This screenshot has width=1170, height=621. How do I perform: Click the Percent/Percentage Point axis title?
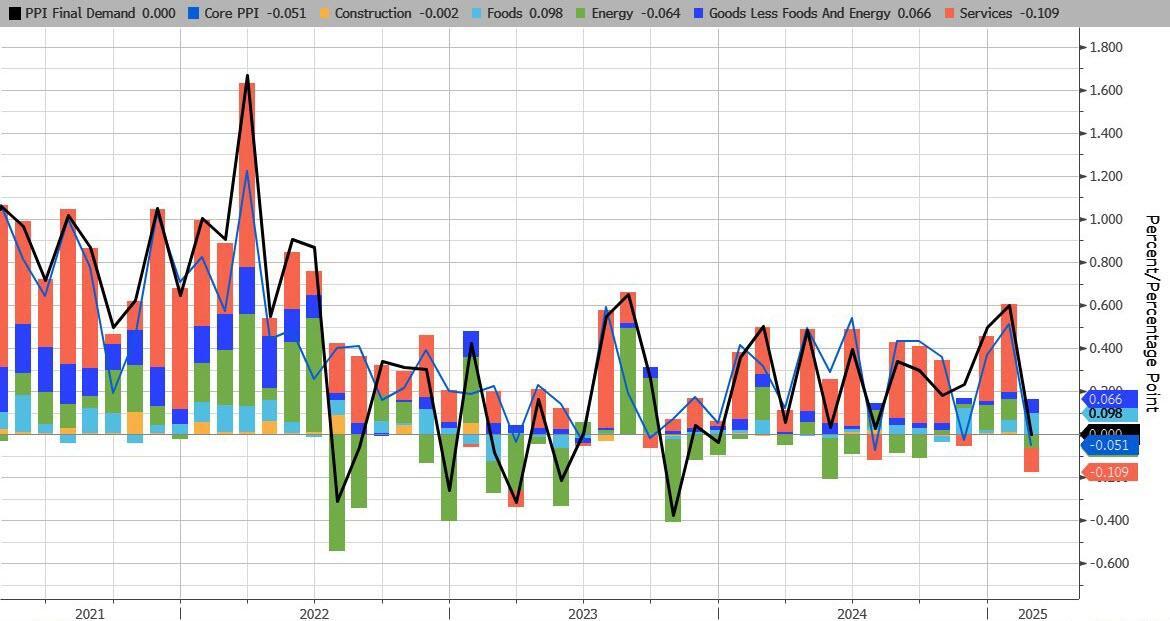pyautogui.click(x=1151, y=313)
